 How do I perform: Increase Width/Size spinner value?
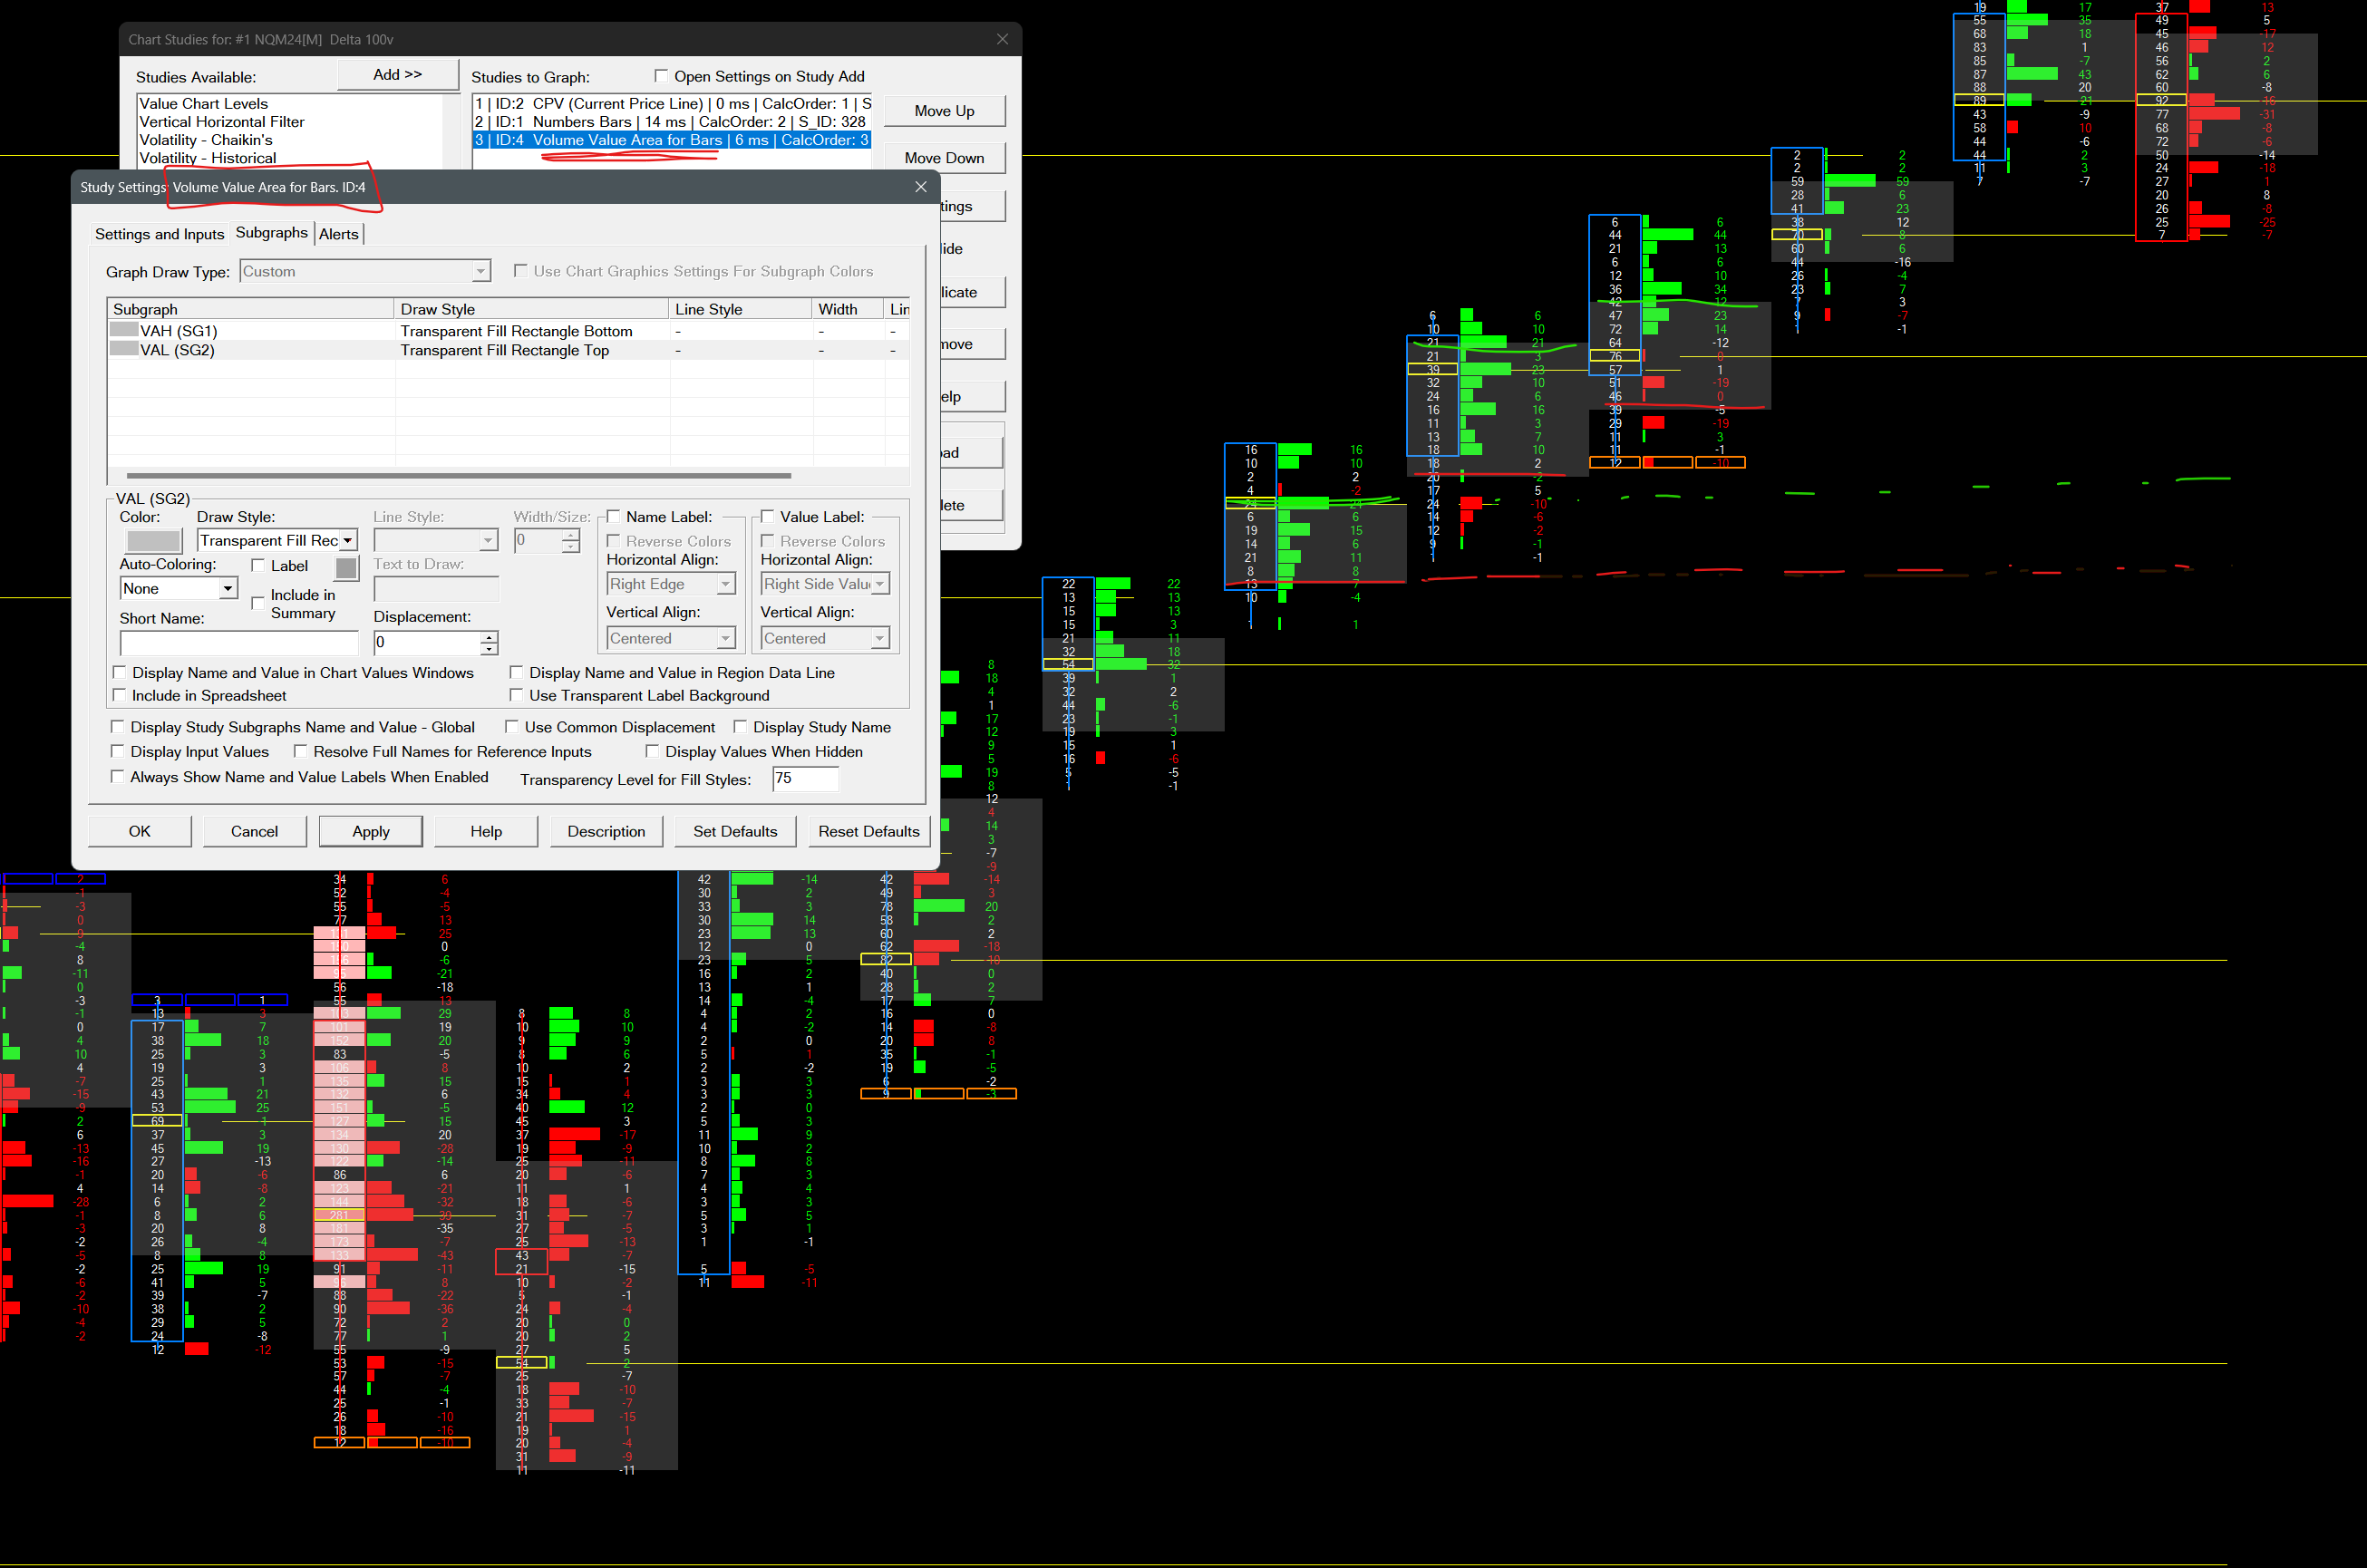(x=570, y=535)
